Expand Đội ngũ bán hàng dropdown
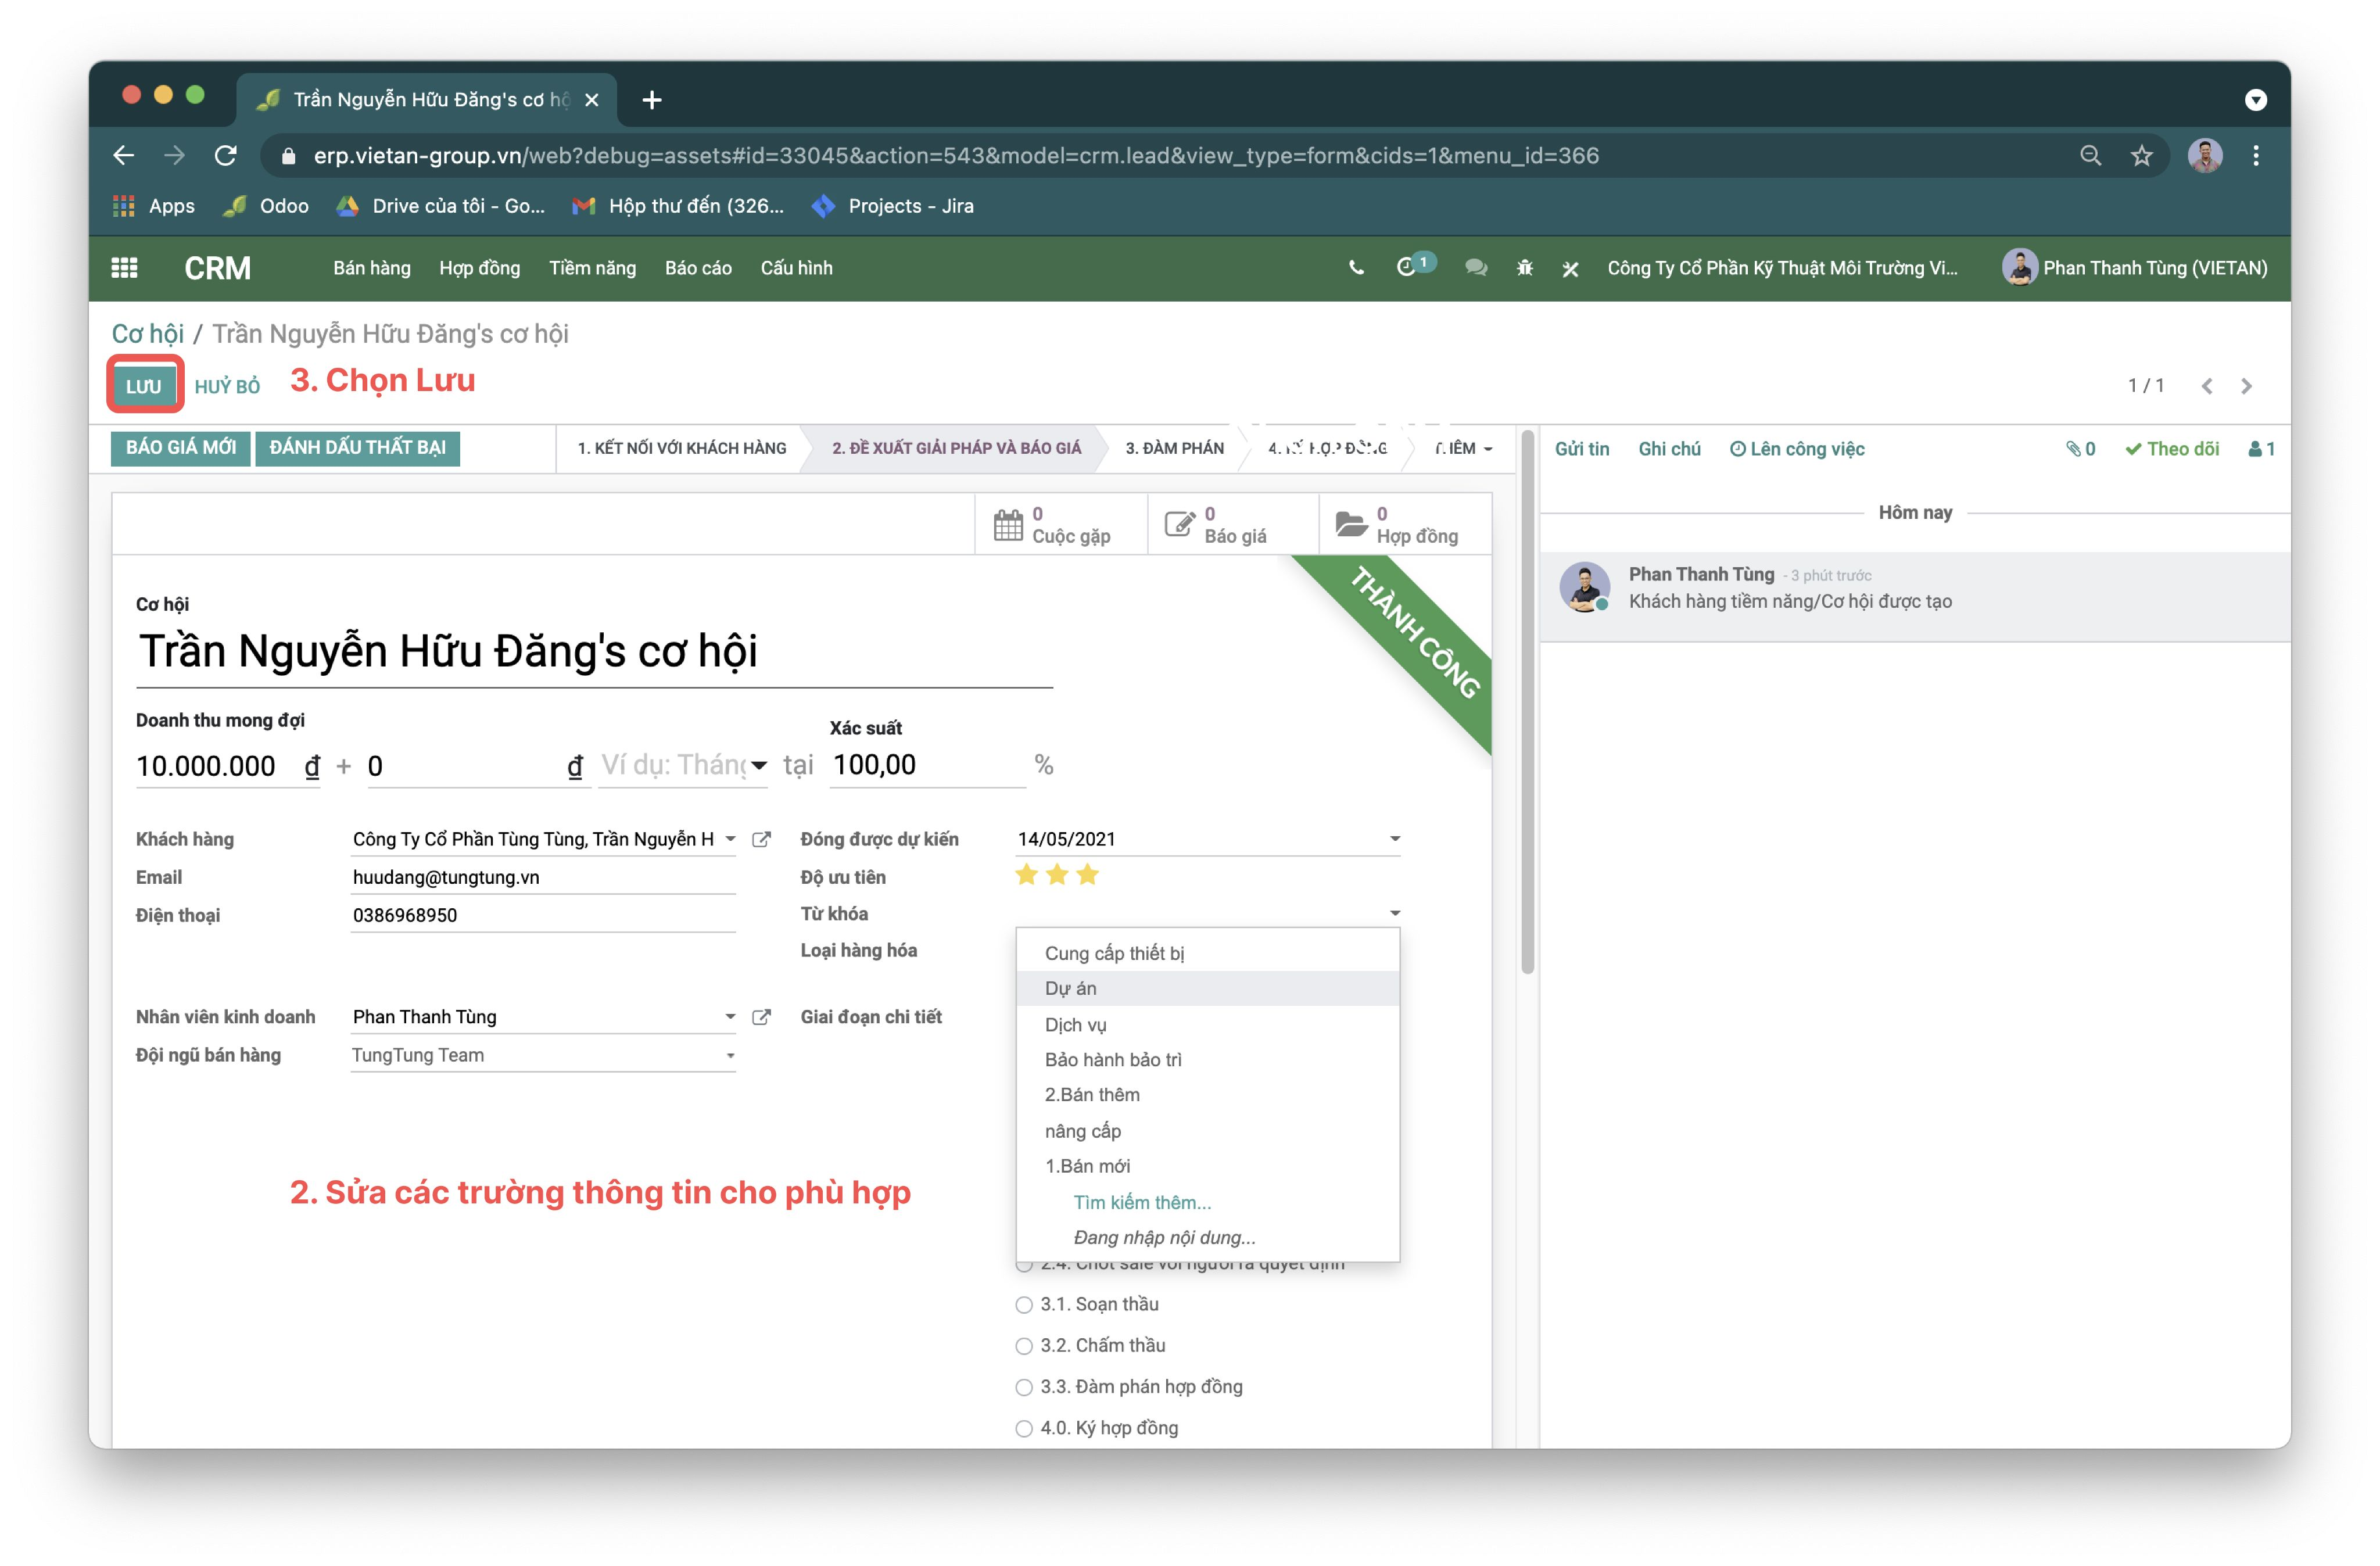The height and width of the screenshot is (1566, 2380). point(730,1056)
